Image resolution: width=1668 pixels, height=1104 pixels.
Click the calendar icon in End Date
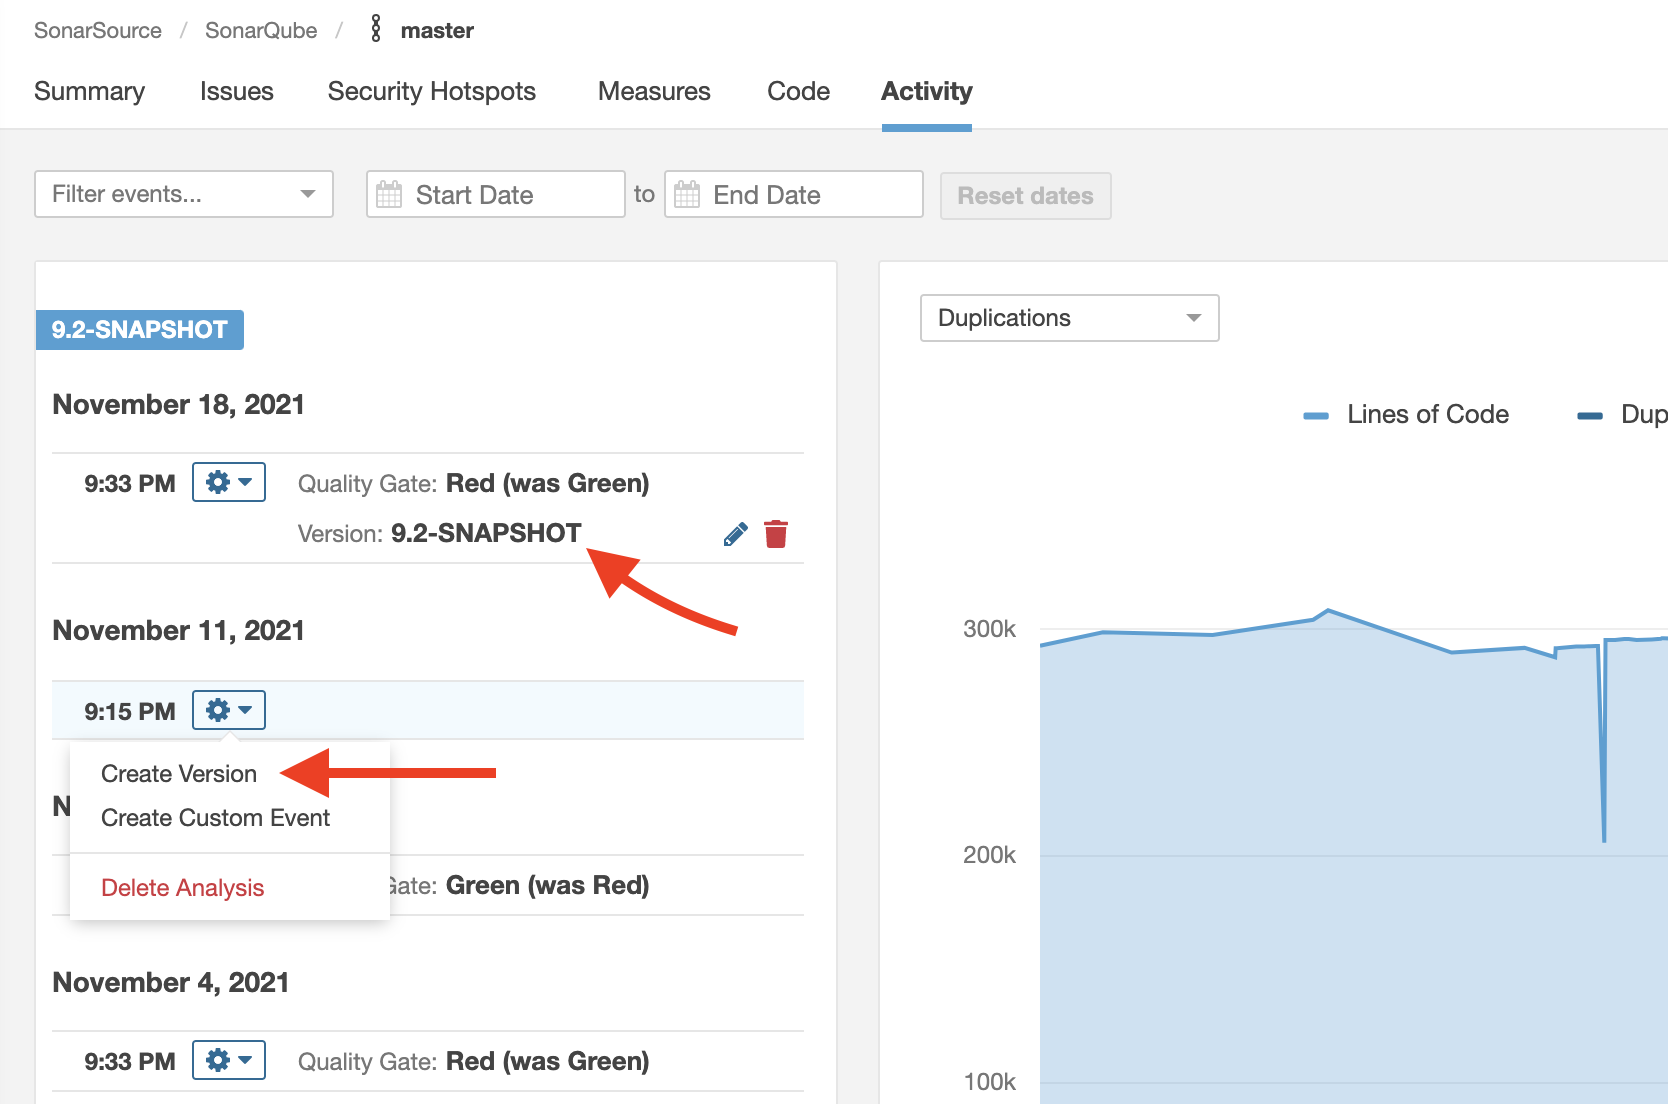(x=687, y=194)
